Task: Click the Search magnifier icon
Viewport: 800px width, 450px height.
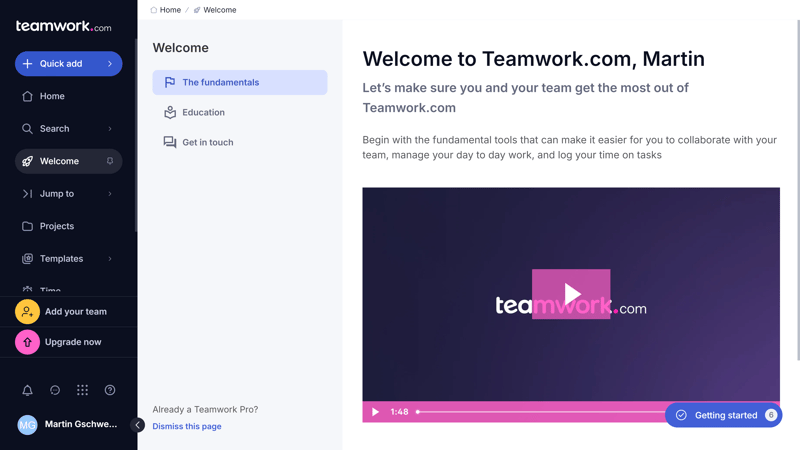Action: point(28,129)
